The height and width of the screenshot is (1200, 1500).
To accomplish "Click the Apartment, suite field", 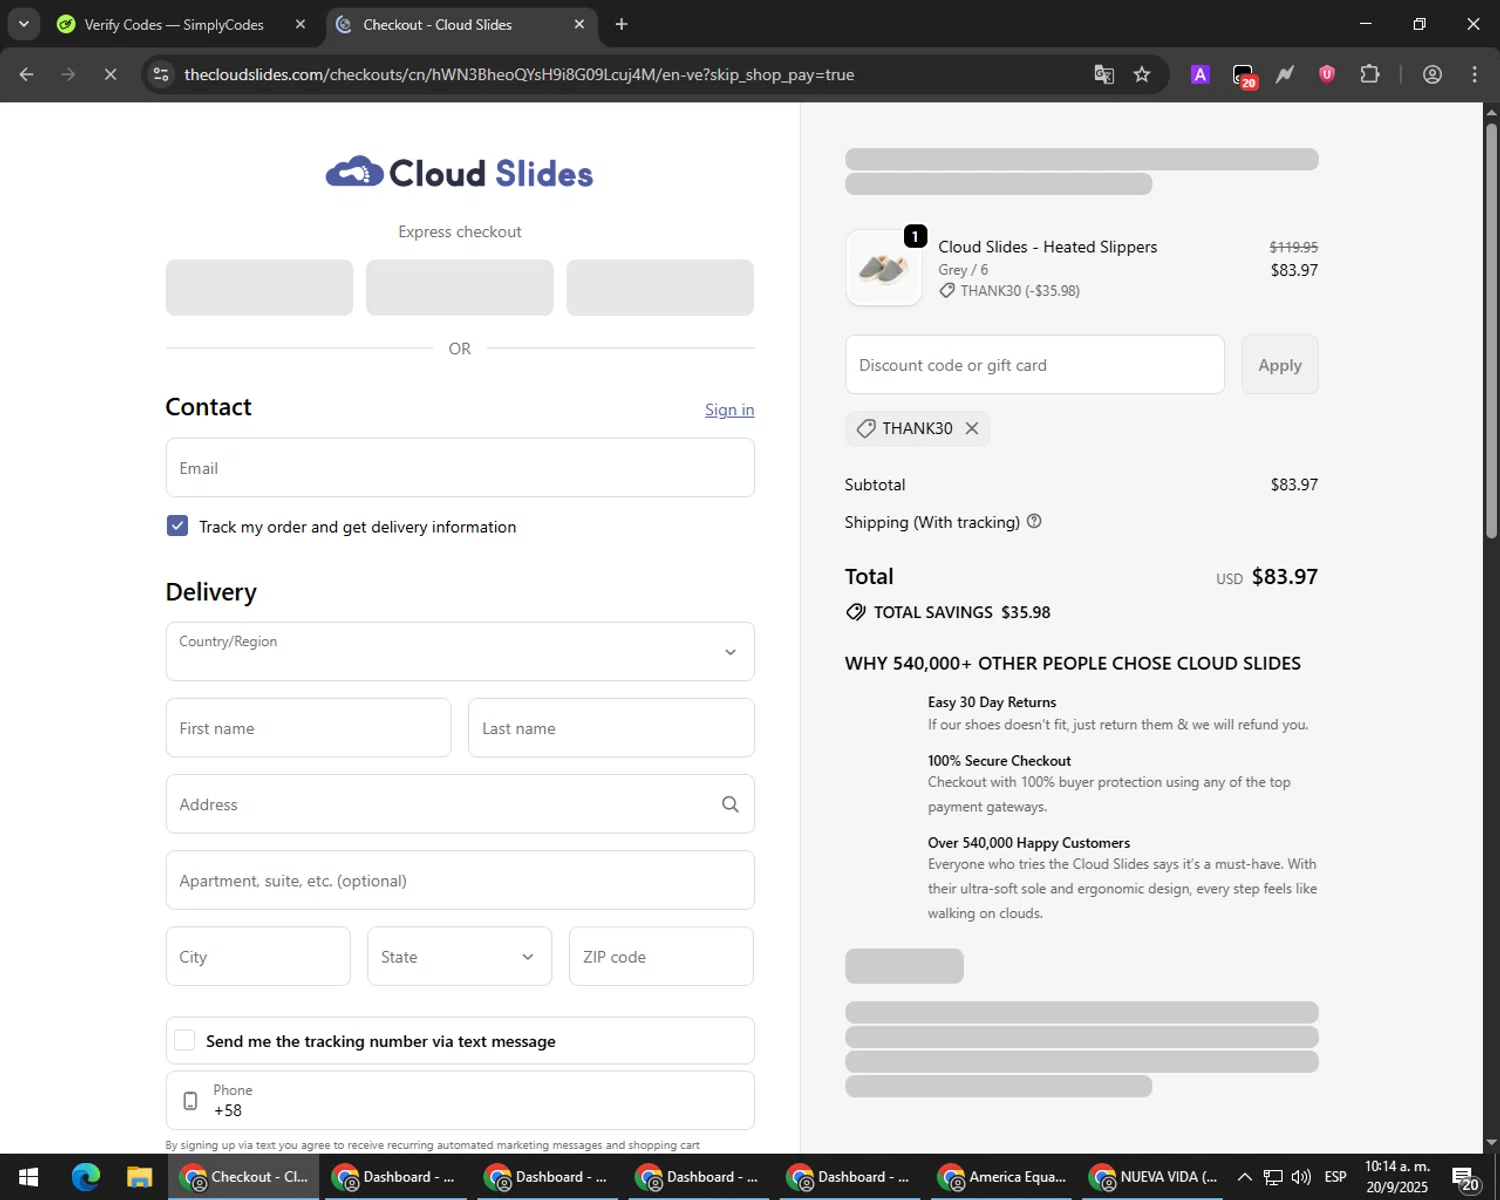I will click(460, 880).
